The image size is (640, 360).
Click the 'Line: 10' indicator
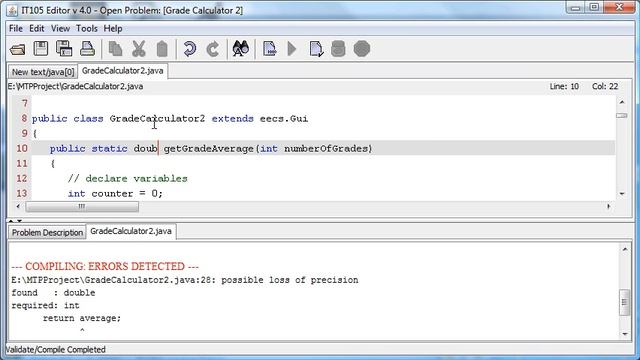[x=564, y=87]
